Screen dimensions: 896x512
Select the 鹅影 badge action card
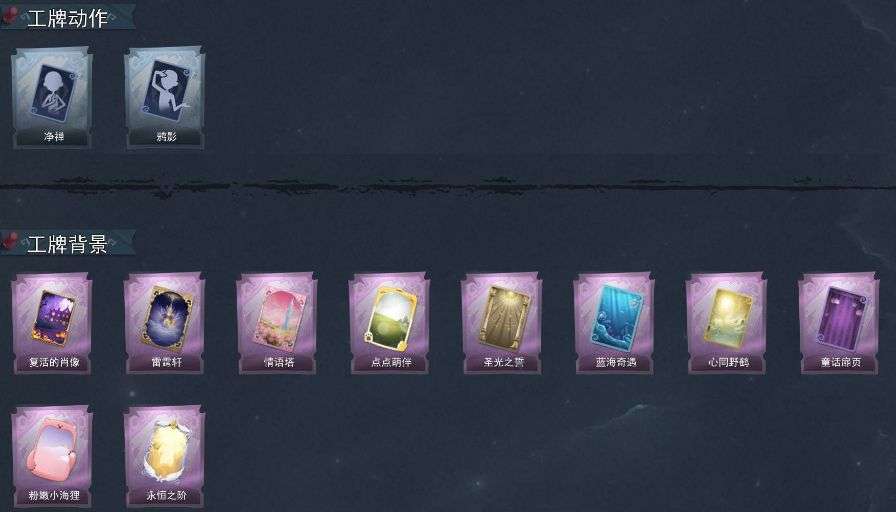click(165, 98)
